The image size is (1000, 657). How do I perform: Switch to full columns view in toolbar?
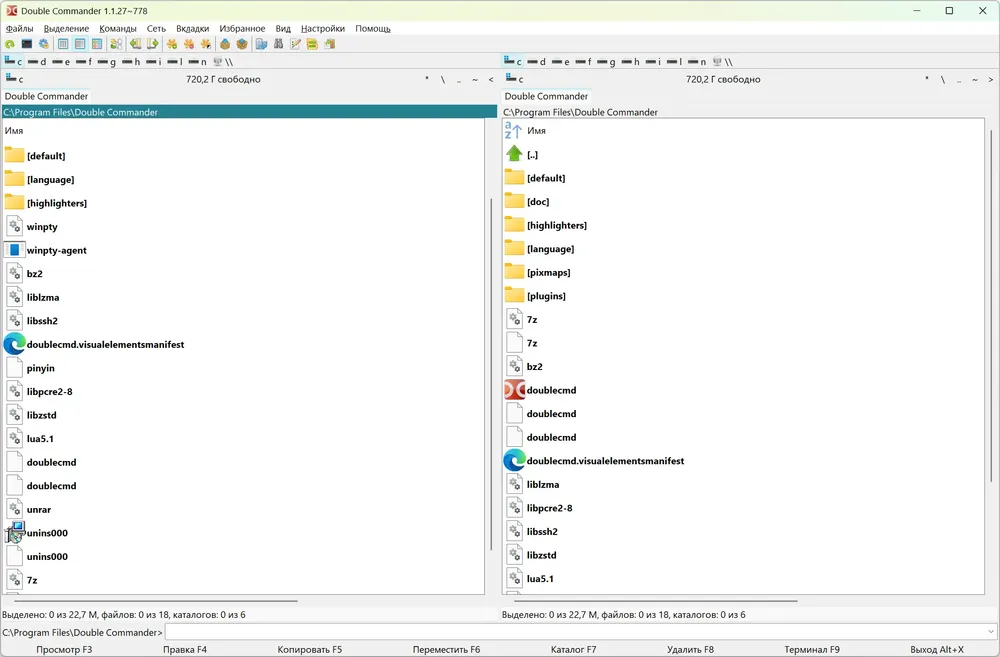coord(80,44)
